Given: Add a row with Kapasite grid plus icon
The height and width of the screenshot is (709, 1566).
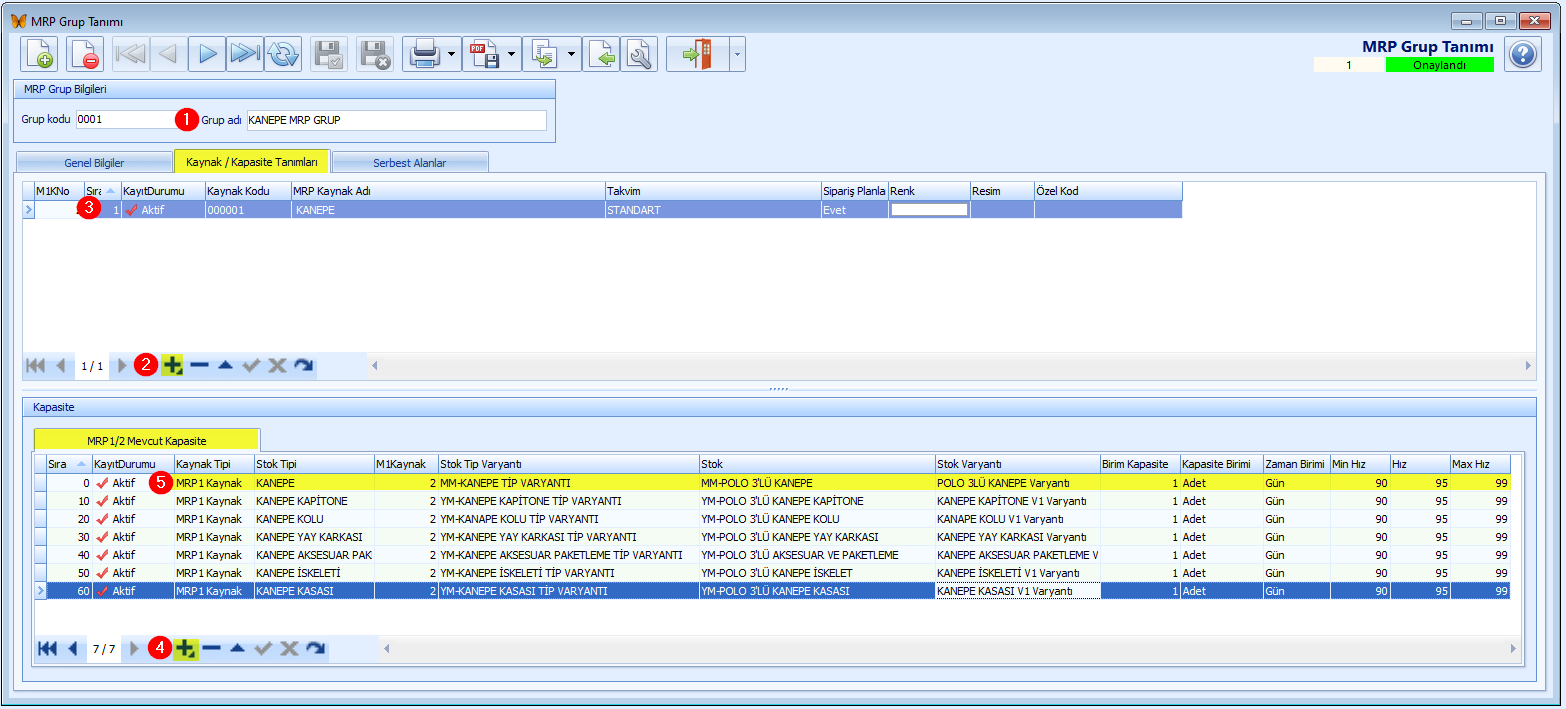Looking at the screenshot, I should point(185,649).
